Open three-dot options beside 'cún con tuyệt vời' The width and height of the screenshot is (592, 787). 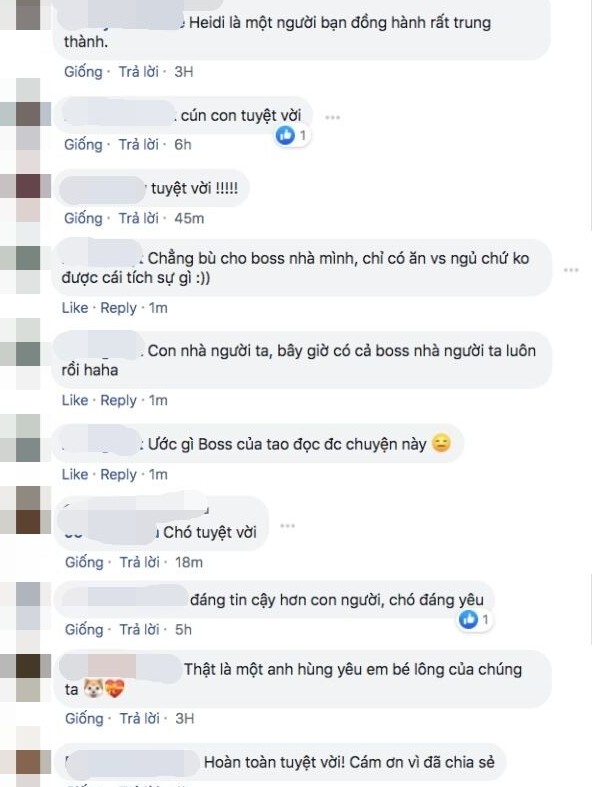[x=332, y=117]
